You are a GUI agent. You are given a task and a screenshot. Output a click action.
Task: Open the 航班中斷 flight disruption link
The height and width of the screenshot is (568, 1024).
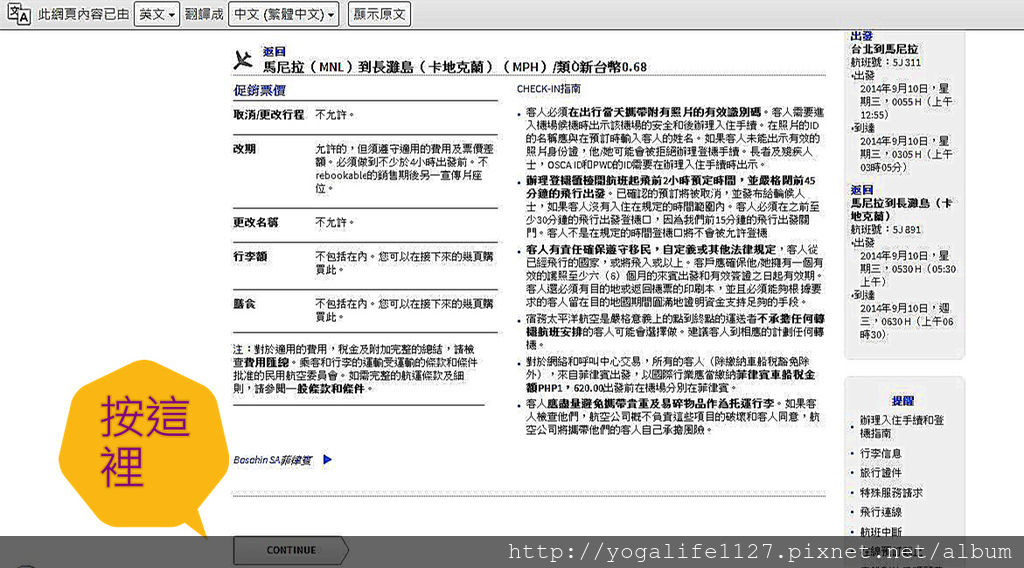pyautogui.click(x=880, y=531)
